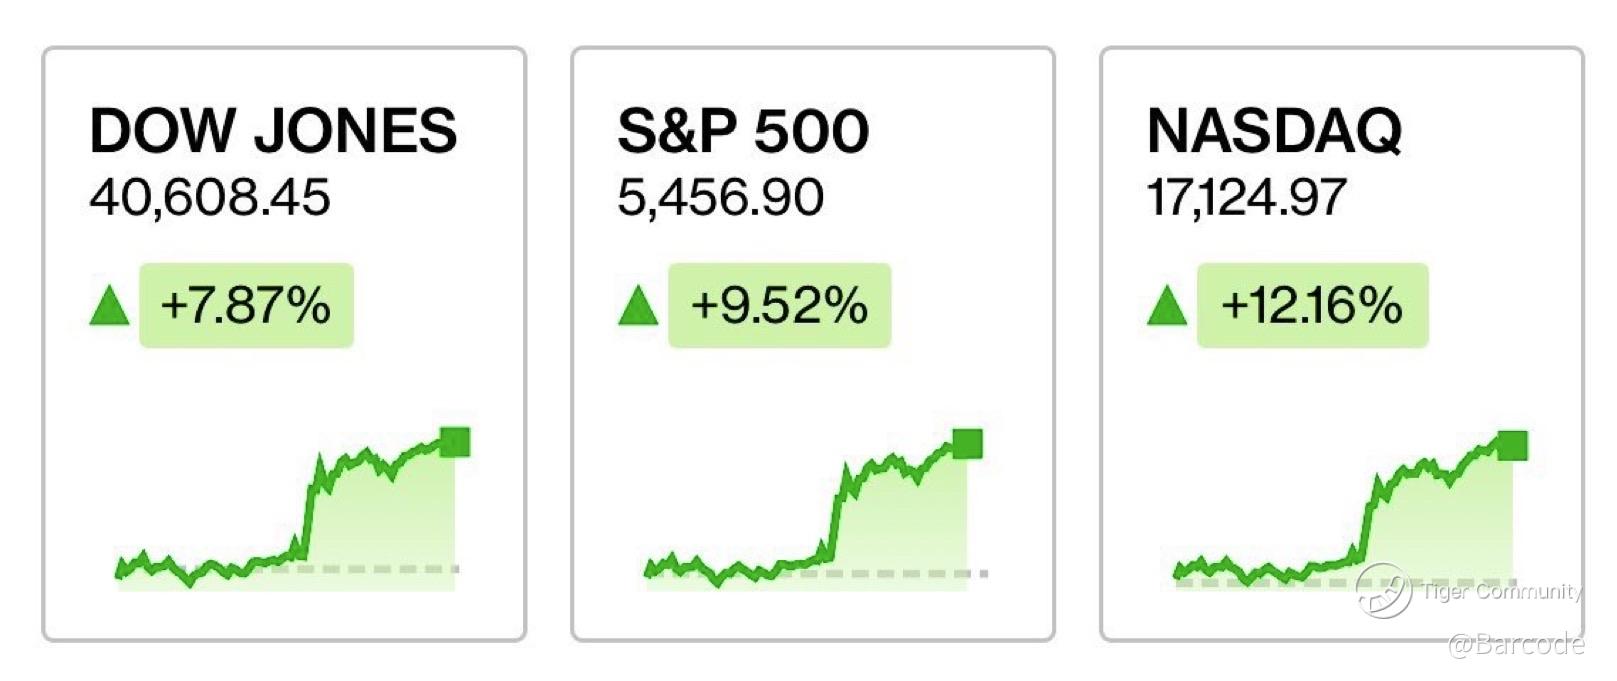1617x681 pixels.
Task: Click the Tiger Community logo icon
Action: (1383, 590)
